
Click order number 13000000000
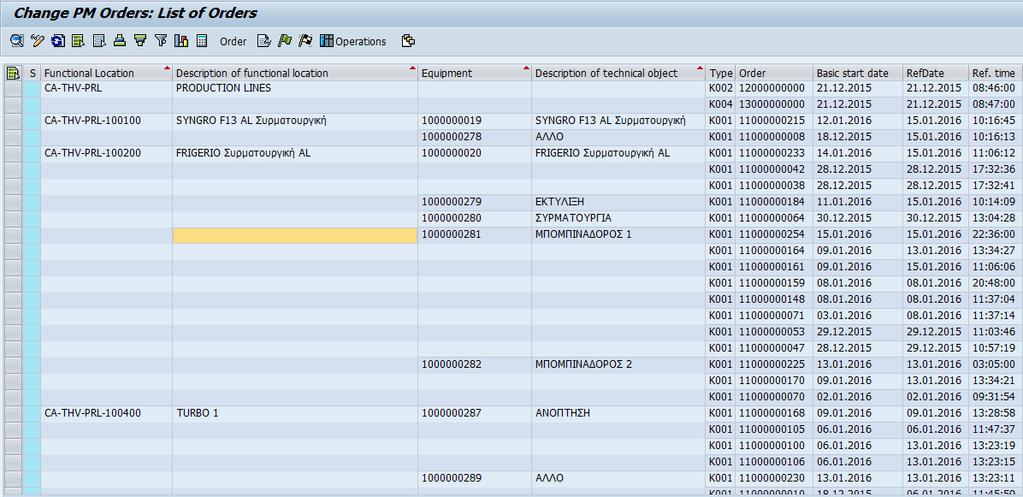(x=772, y=104)
